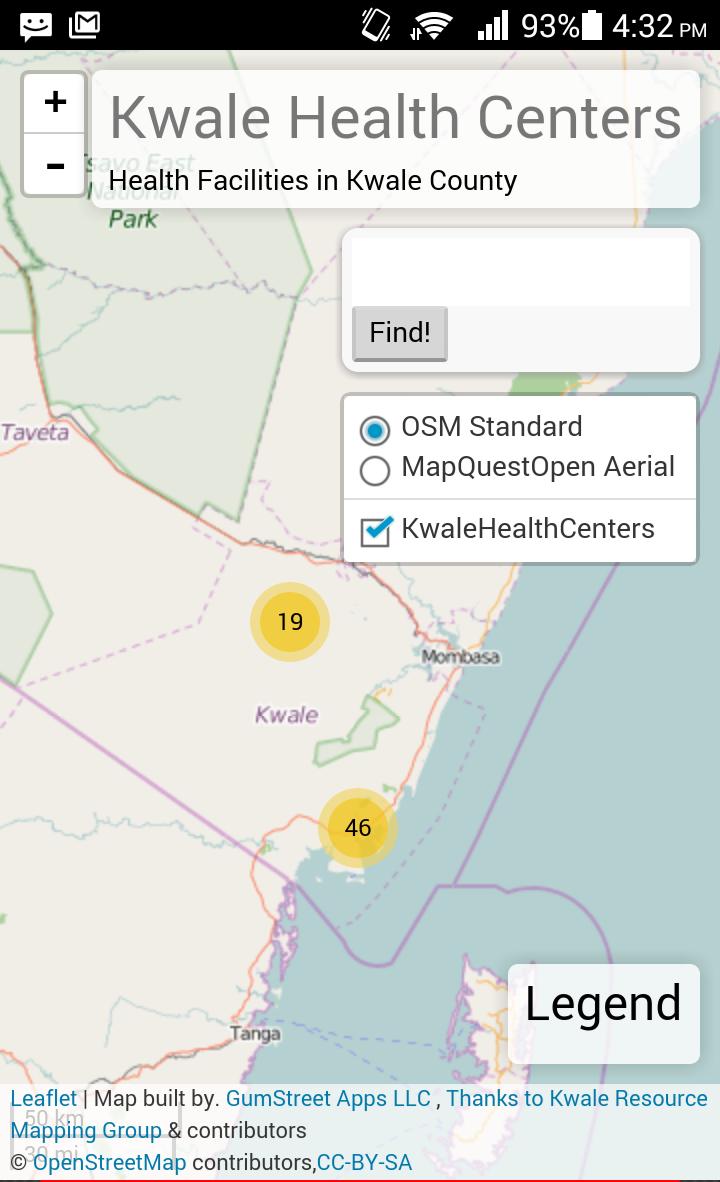Focus the search text field above Find!
The image size is (720, 1182).
520,271
